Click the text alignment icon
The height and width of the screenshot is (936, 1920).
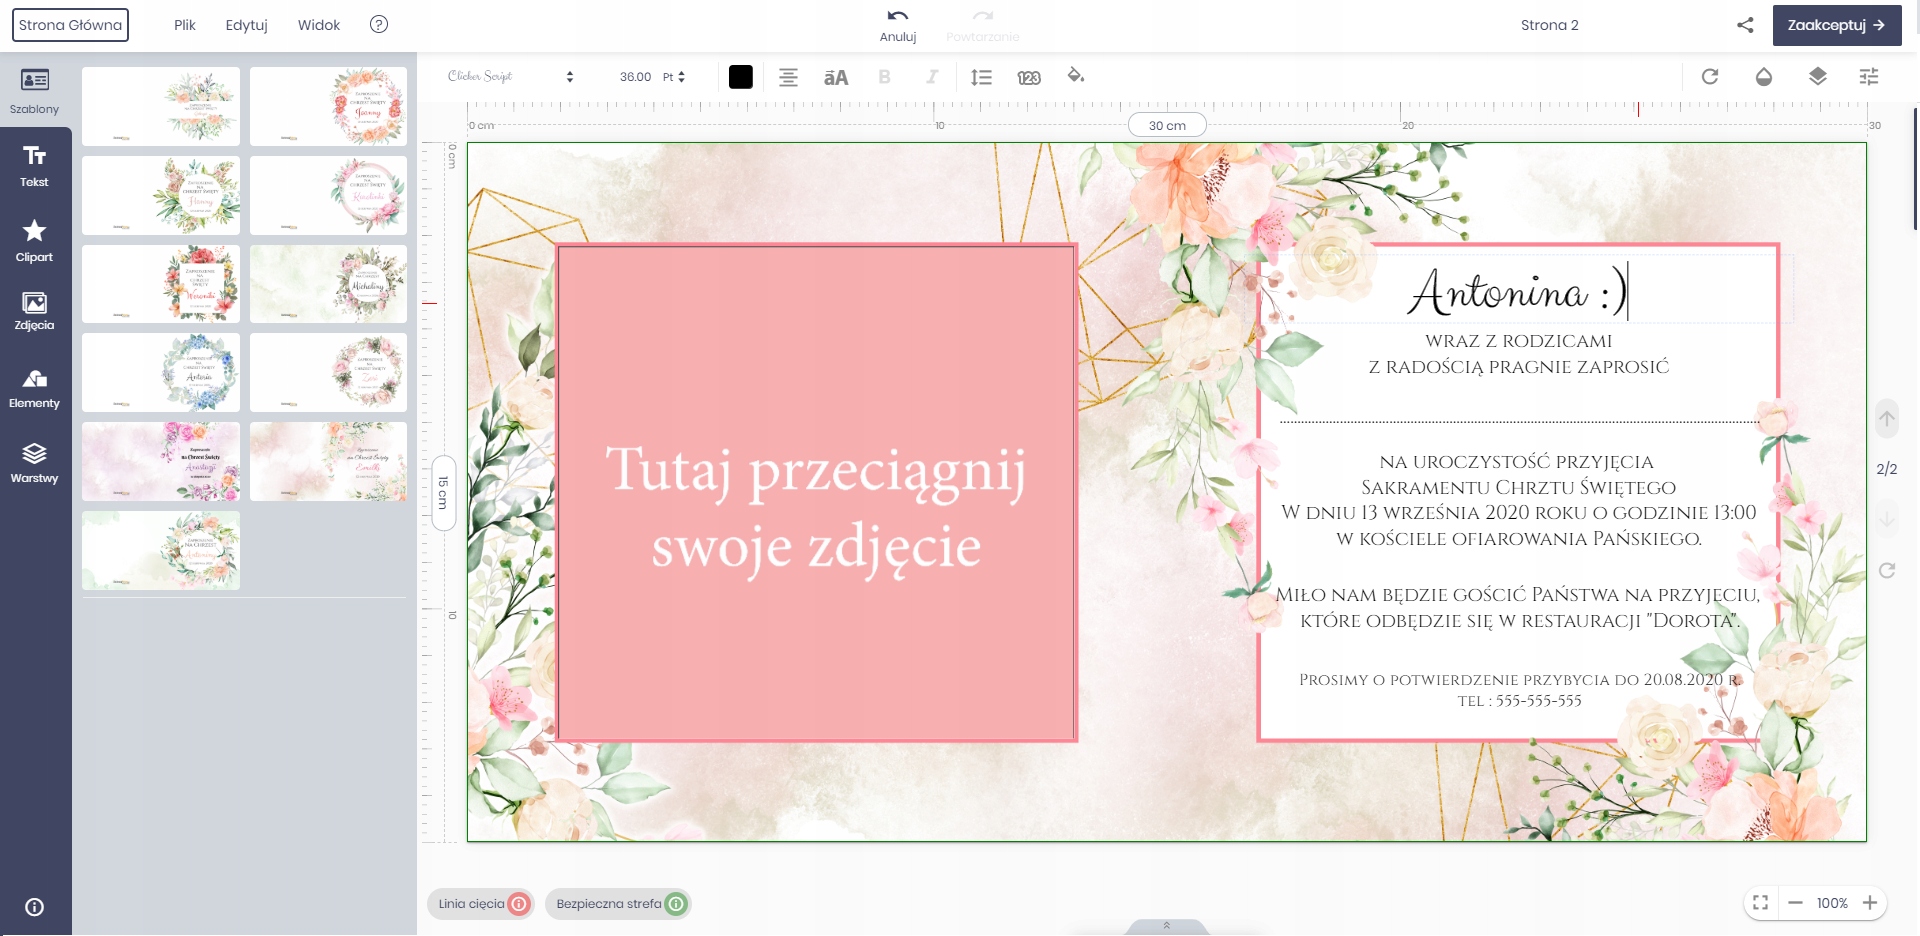[x=788, y=77]
